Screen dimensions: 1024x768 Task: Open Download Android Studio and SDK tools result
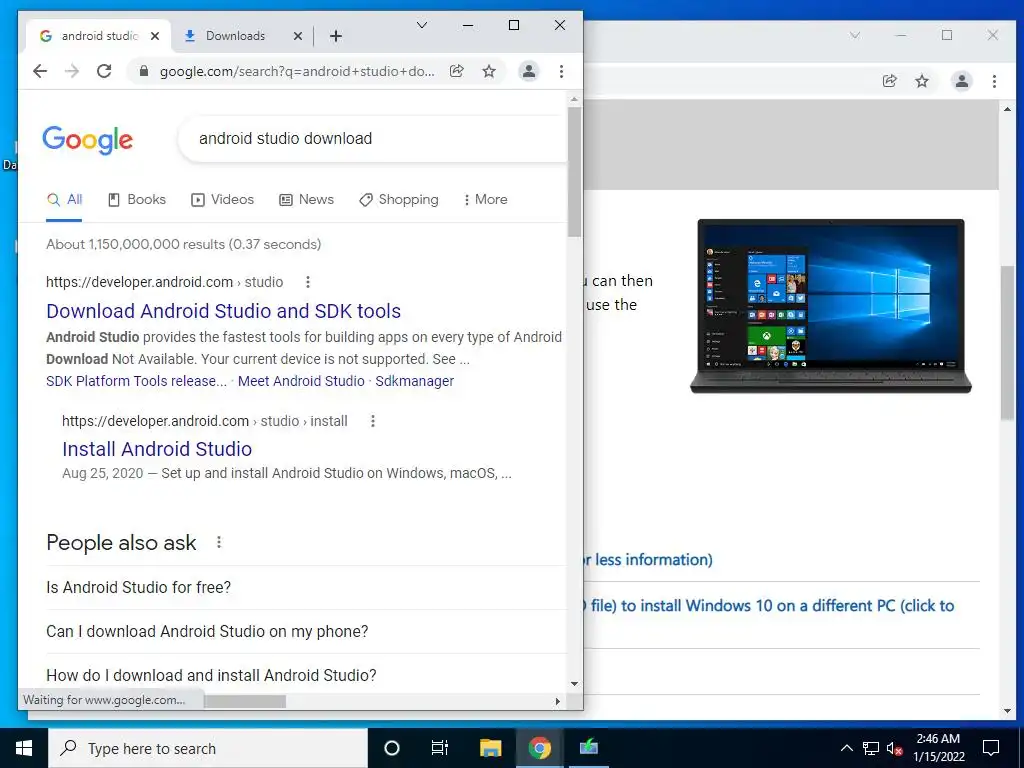tap(223, 312)
